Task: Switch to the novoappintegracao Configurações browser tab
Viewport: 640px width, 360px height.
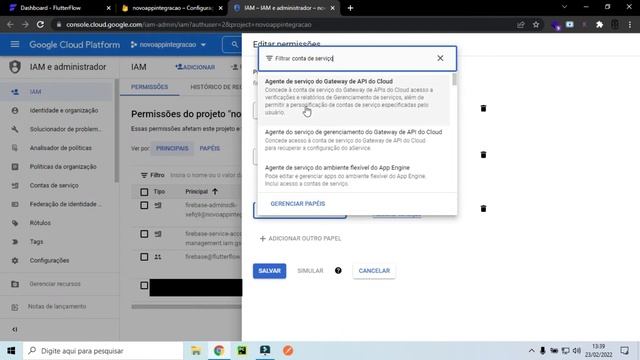Action: tap(172, 8)
